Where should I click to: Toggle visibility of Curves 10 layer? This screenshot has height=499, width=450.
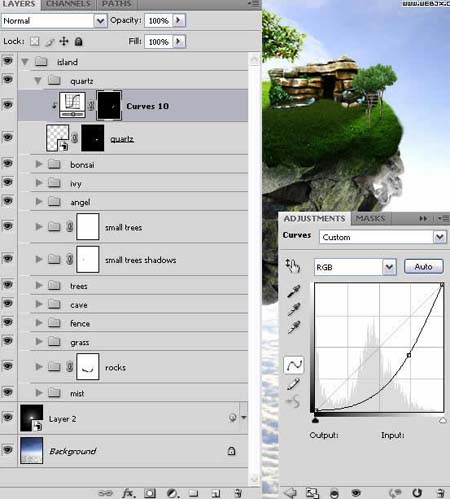click(x=8, y=105)
